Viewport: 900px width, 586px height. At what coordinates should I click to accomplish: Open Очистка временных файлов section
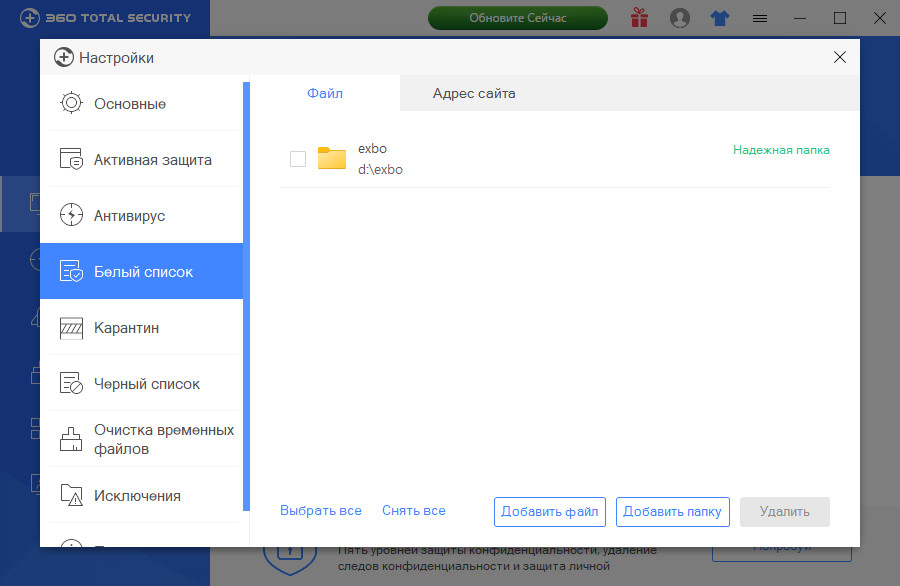[163, 439]
